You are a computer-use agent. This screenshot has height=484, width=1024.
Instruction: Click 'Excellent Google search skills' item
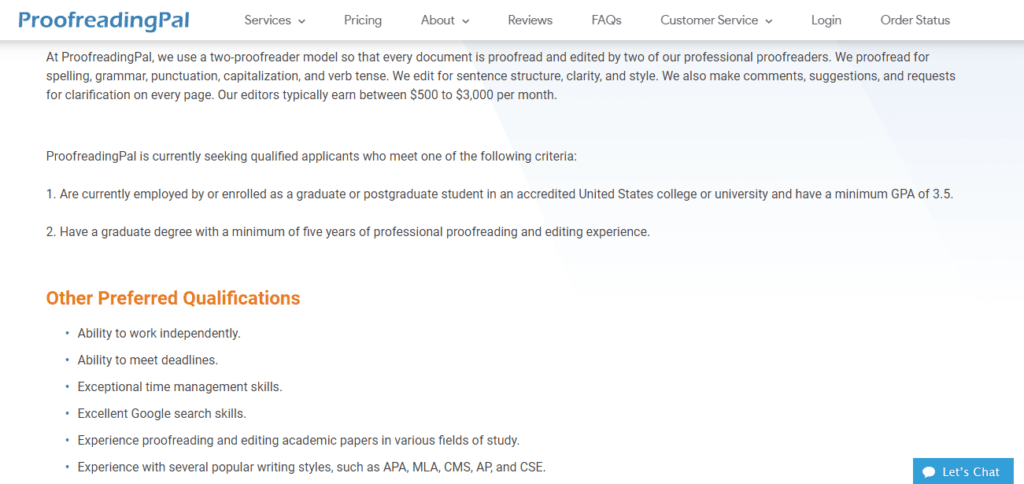tap(162, 413)
